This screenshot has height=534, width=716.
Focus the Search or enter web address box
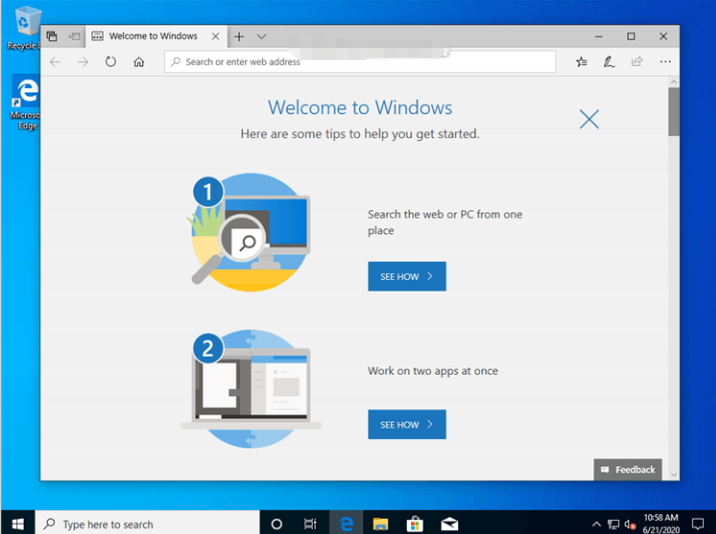tap(360, 62)
